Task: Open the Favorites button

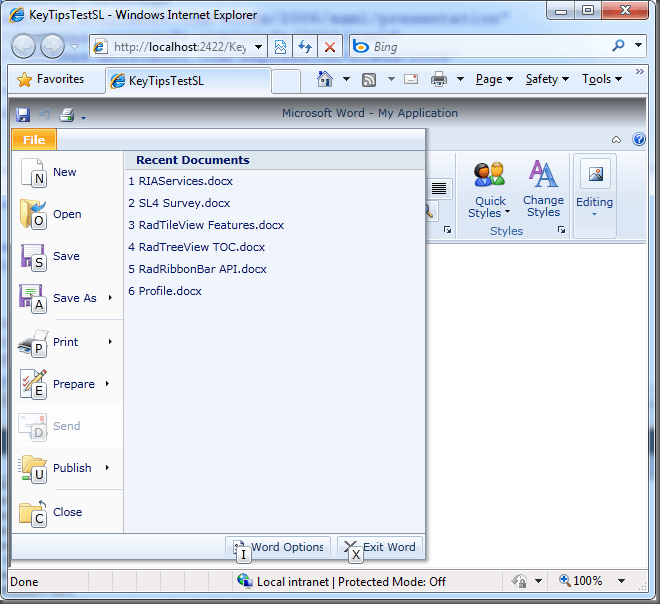Action: pyautogui.click(x=51, y=79)
